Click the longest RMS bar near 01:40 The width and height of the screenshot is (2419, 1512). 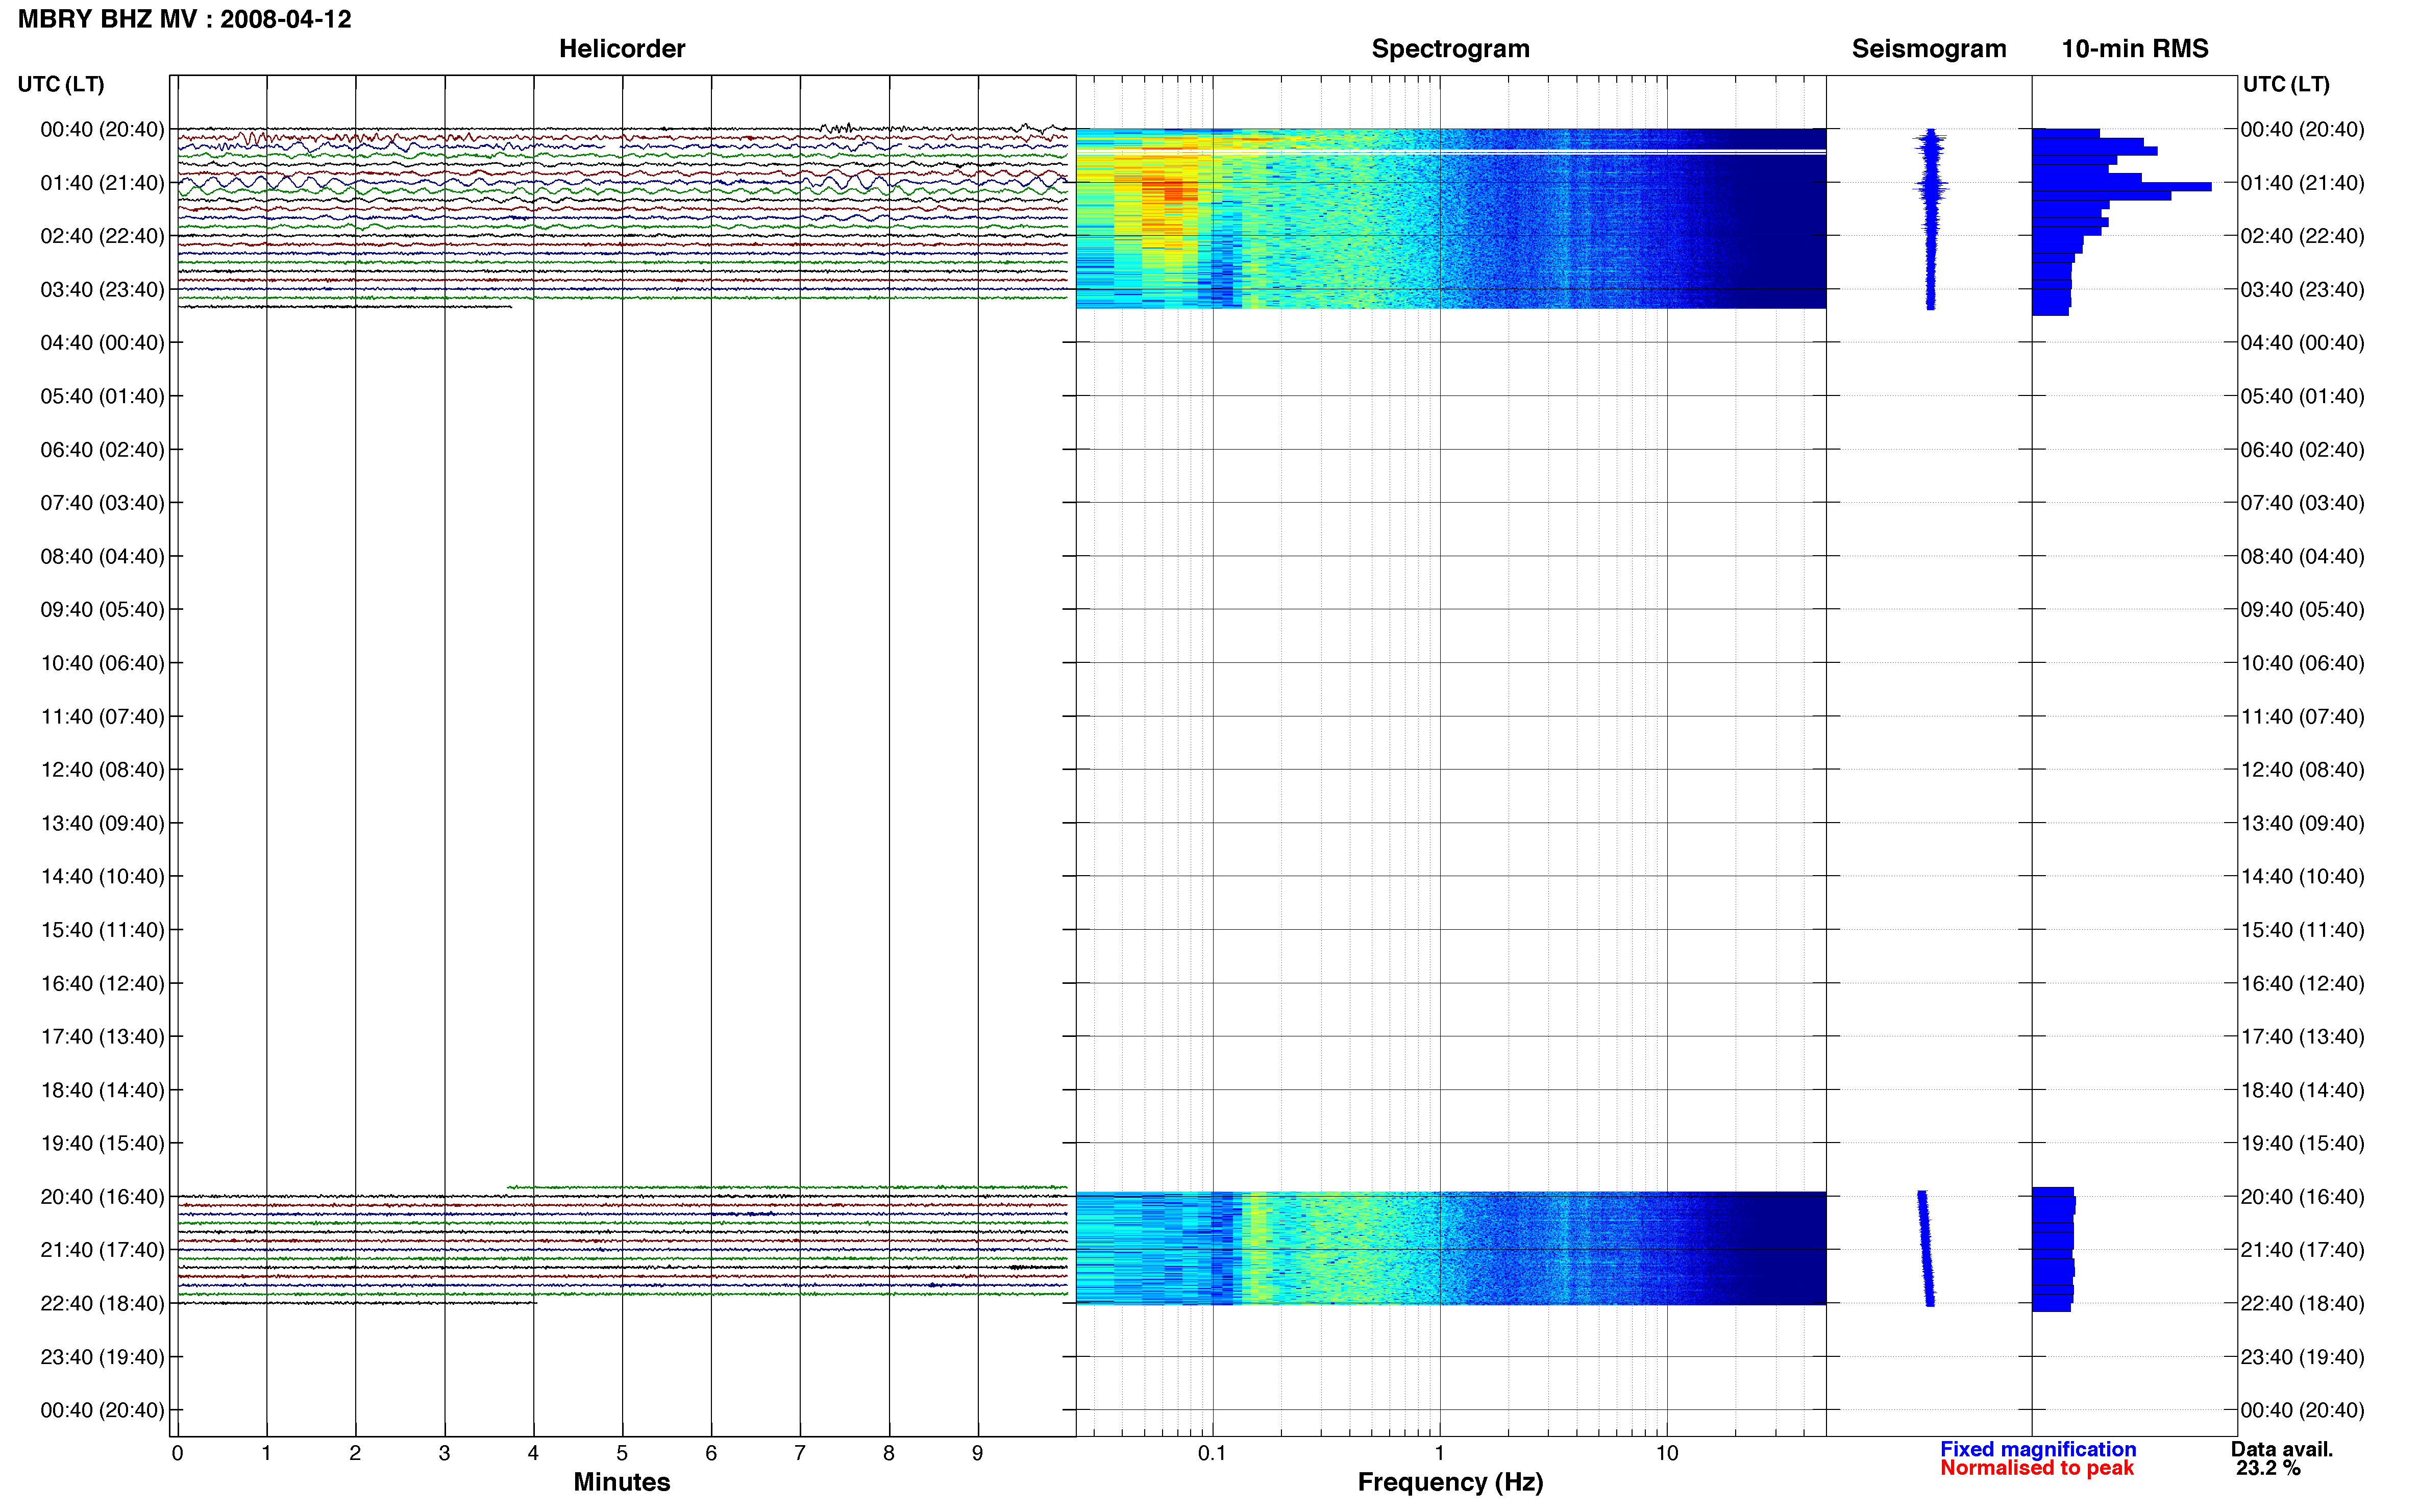(x=2121, y=187)
